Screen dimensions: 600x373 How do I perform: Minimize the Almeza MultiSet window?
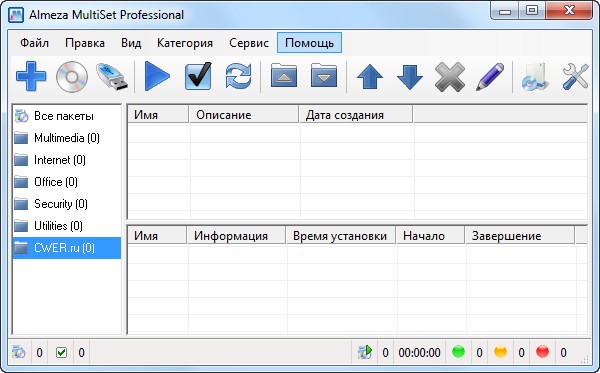click(505, 10)
